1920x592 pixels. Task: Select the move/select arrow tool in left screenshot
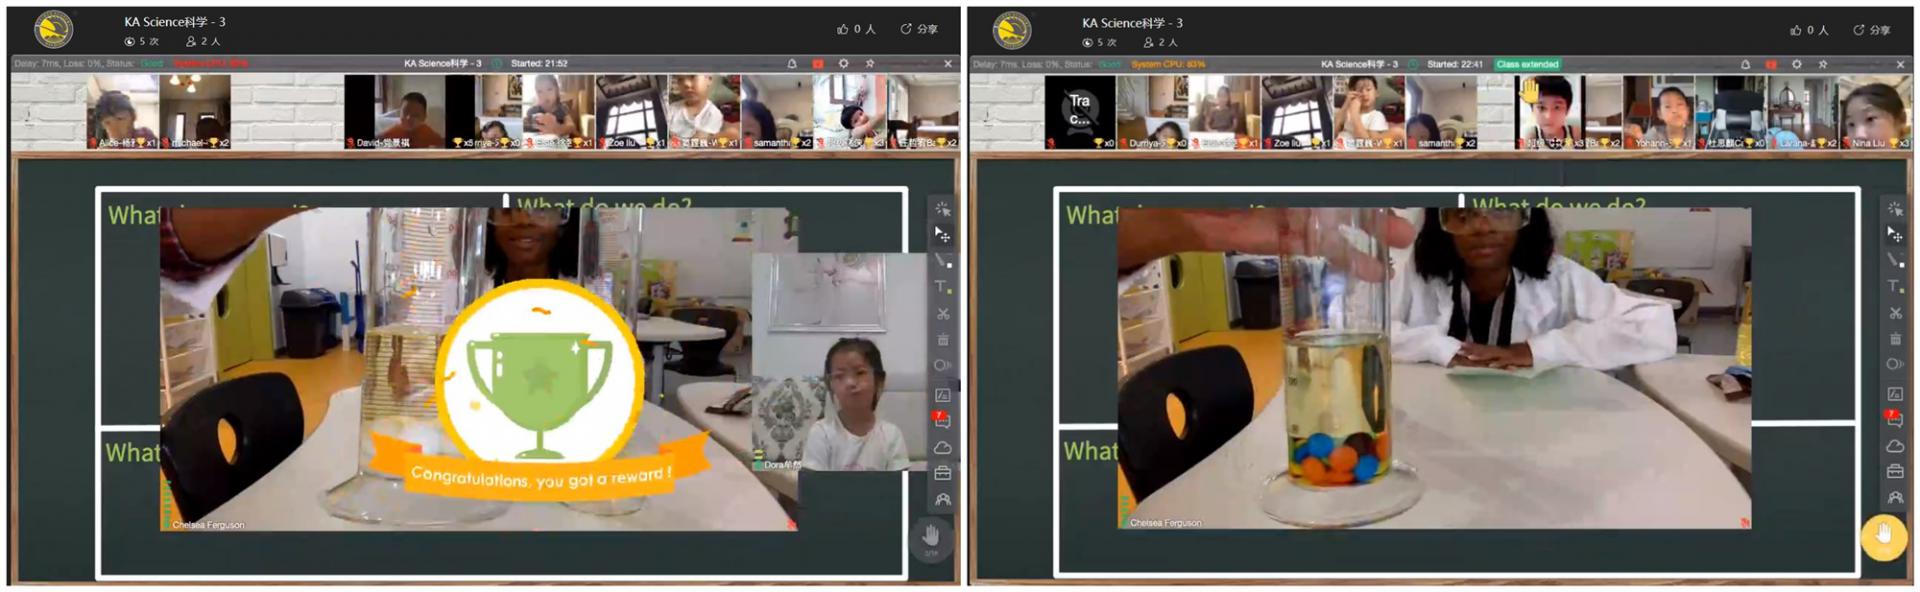tap(942, 234)
